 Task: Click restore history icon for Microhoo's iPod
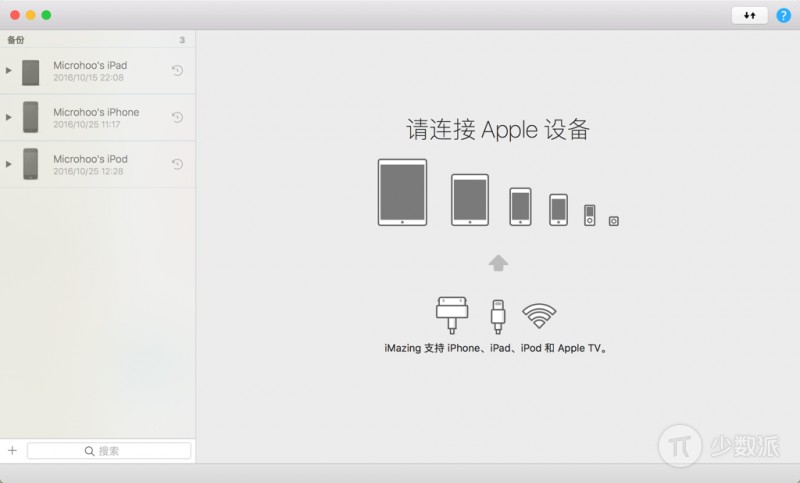click(177, 164)
